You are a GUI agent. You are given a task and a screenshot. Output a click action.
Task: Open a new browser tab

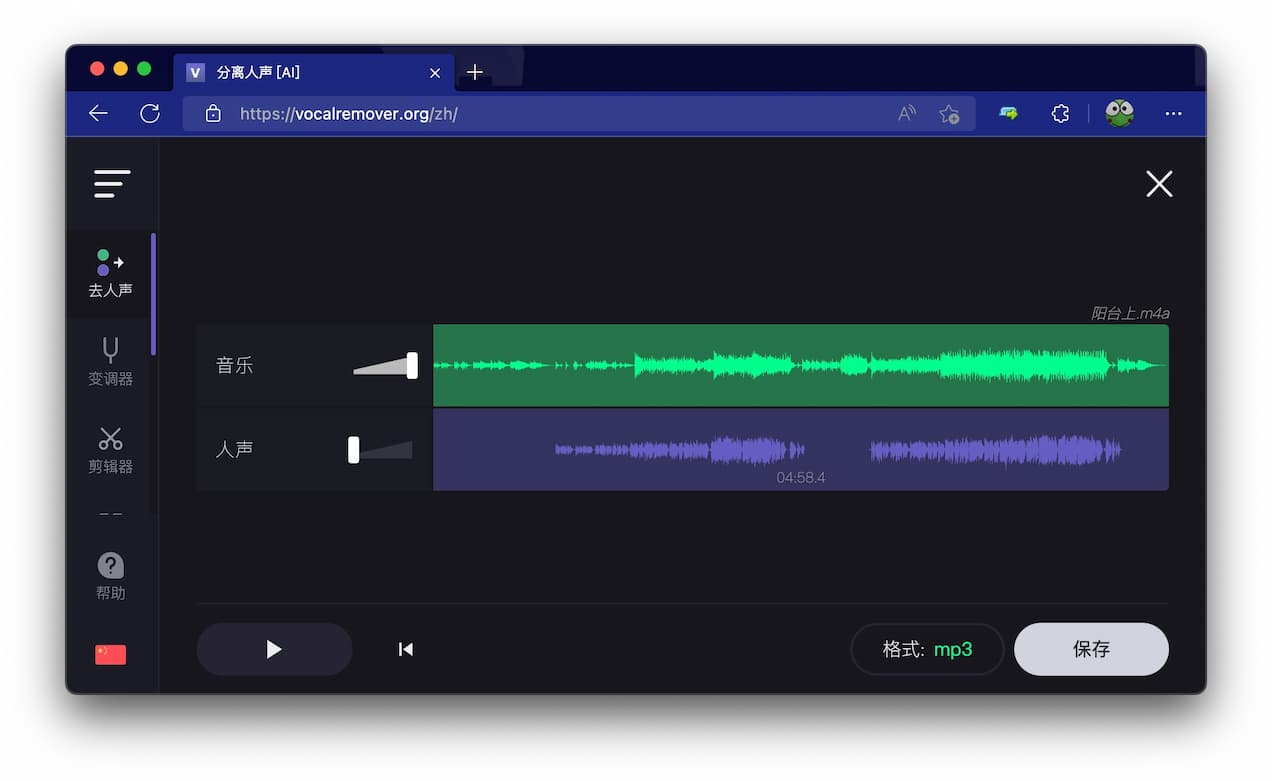(x=475, y=72)
